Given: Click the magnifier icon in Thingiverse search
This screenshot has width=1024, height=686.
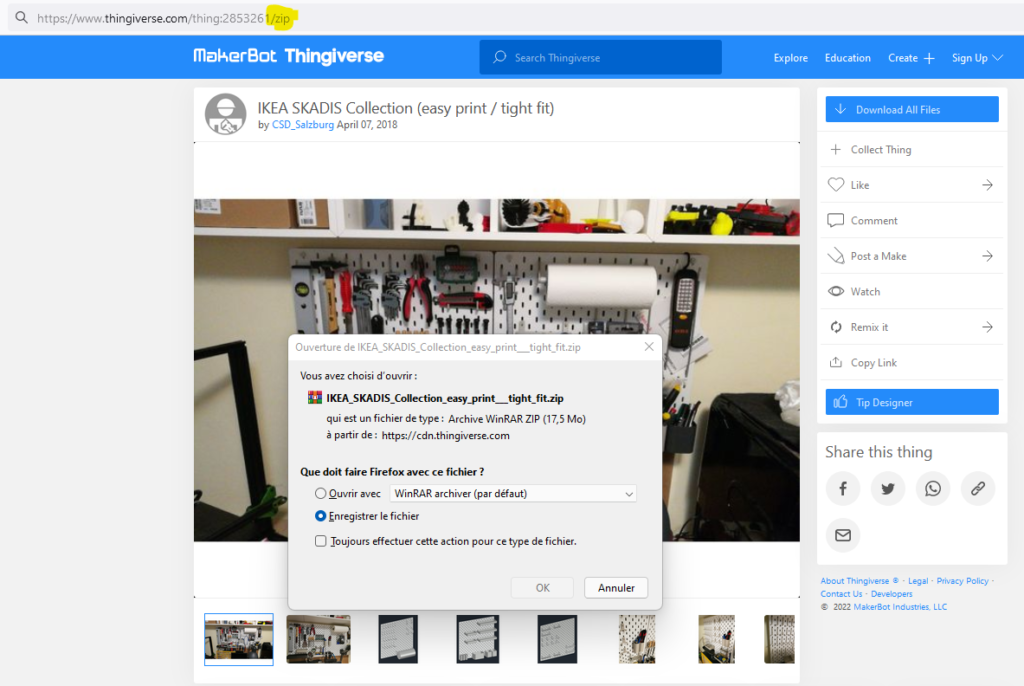Looking at the screenshot, I should (500, 57).
